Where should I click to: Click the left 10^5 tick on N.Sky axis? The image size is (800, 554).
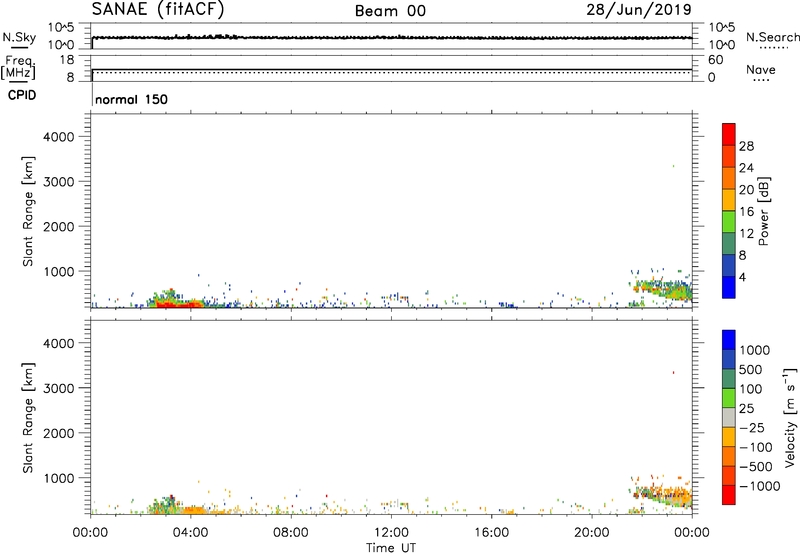pyautogui.click(x=61, y=27)
